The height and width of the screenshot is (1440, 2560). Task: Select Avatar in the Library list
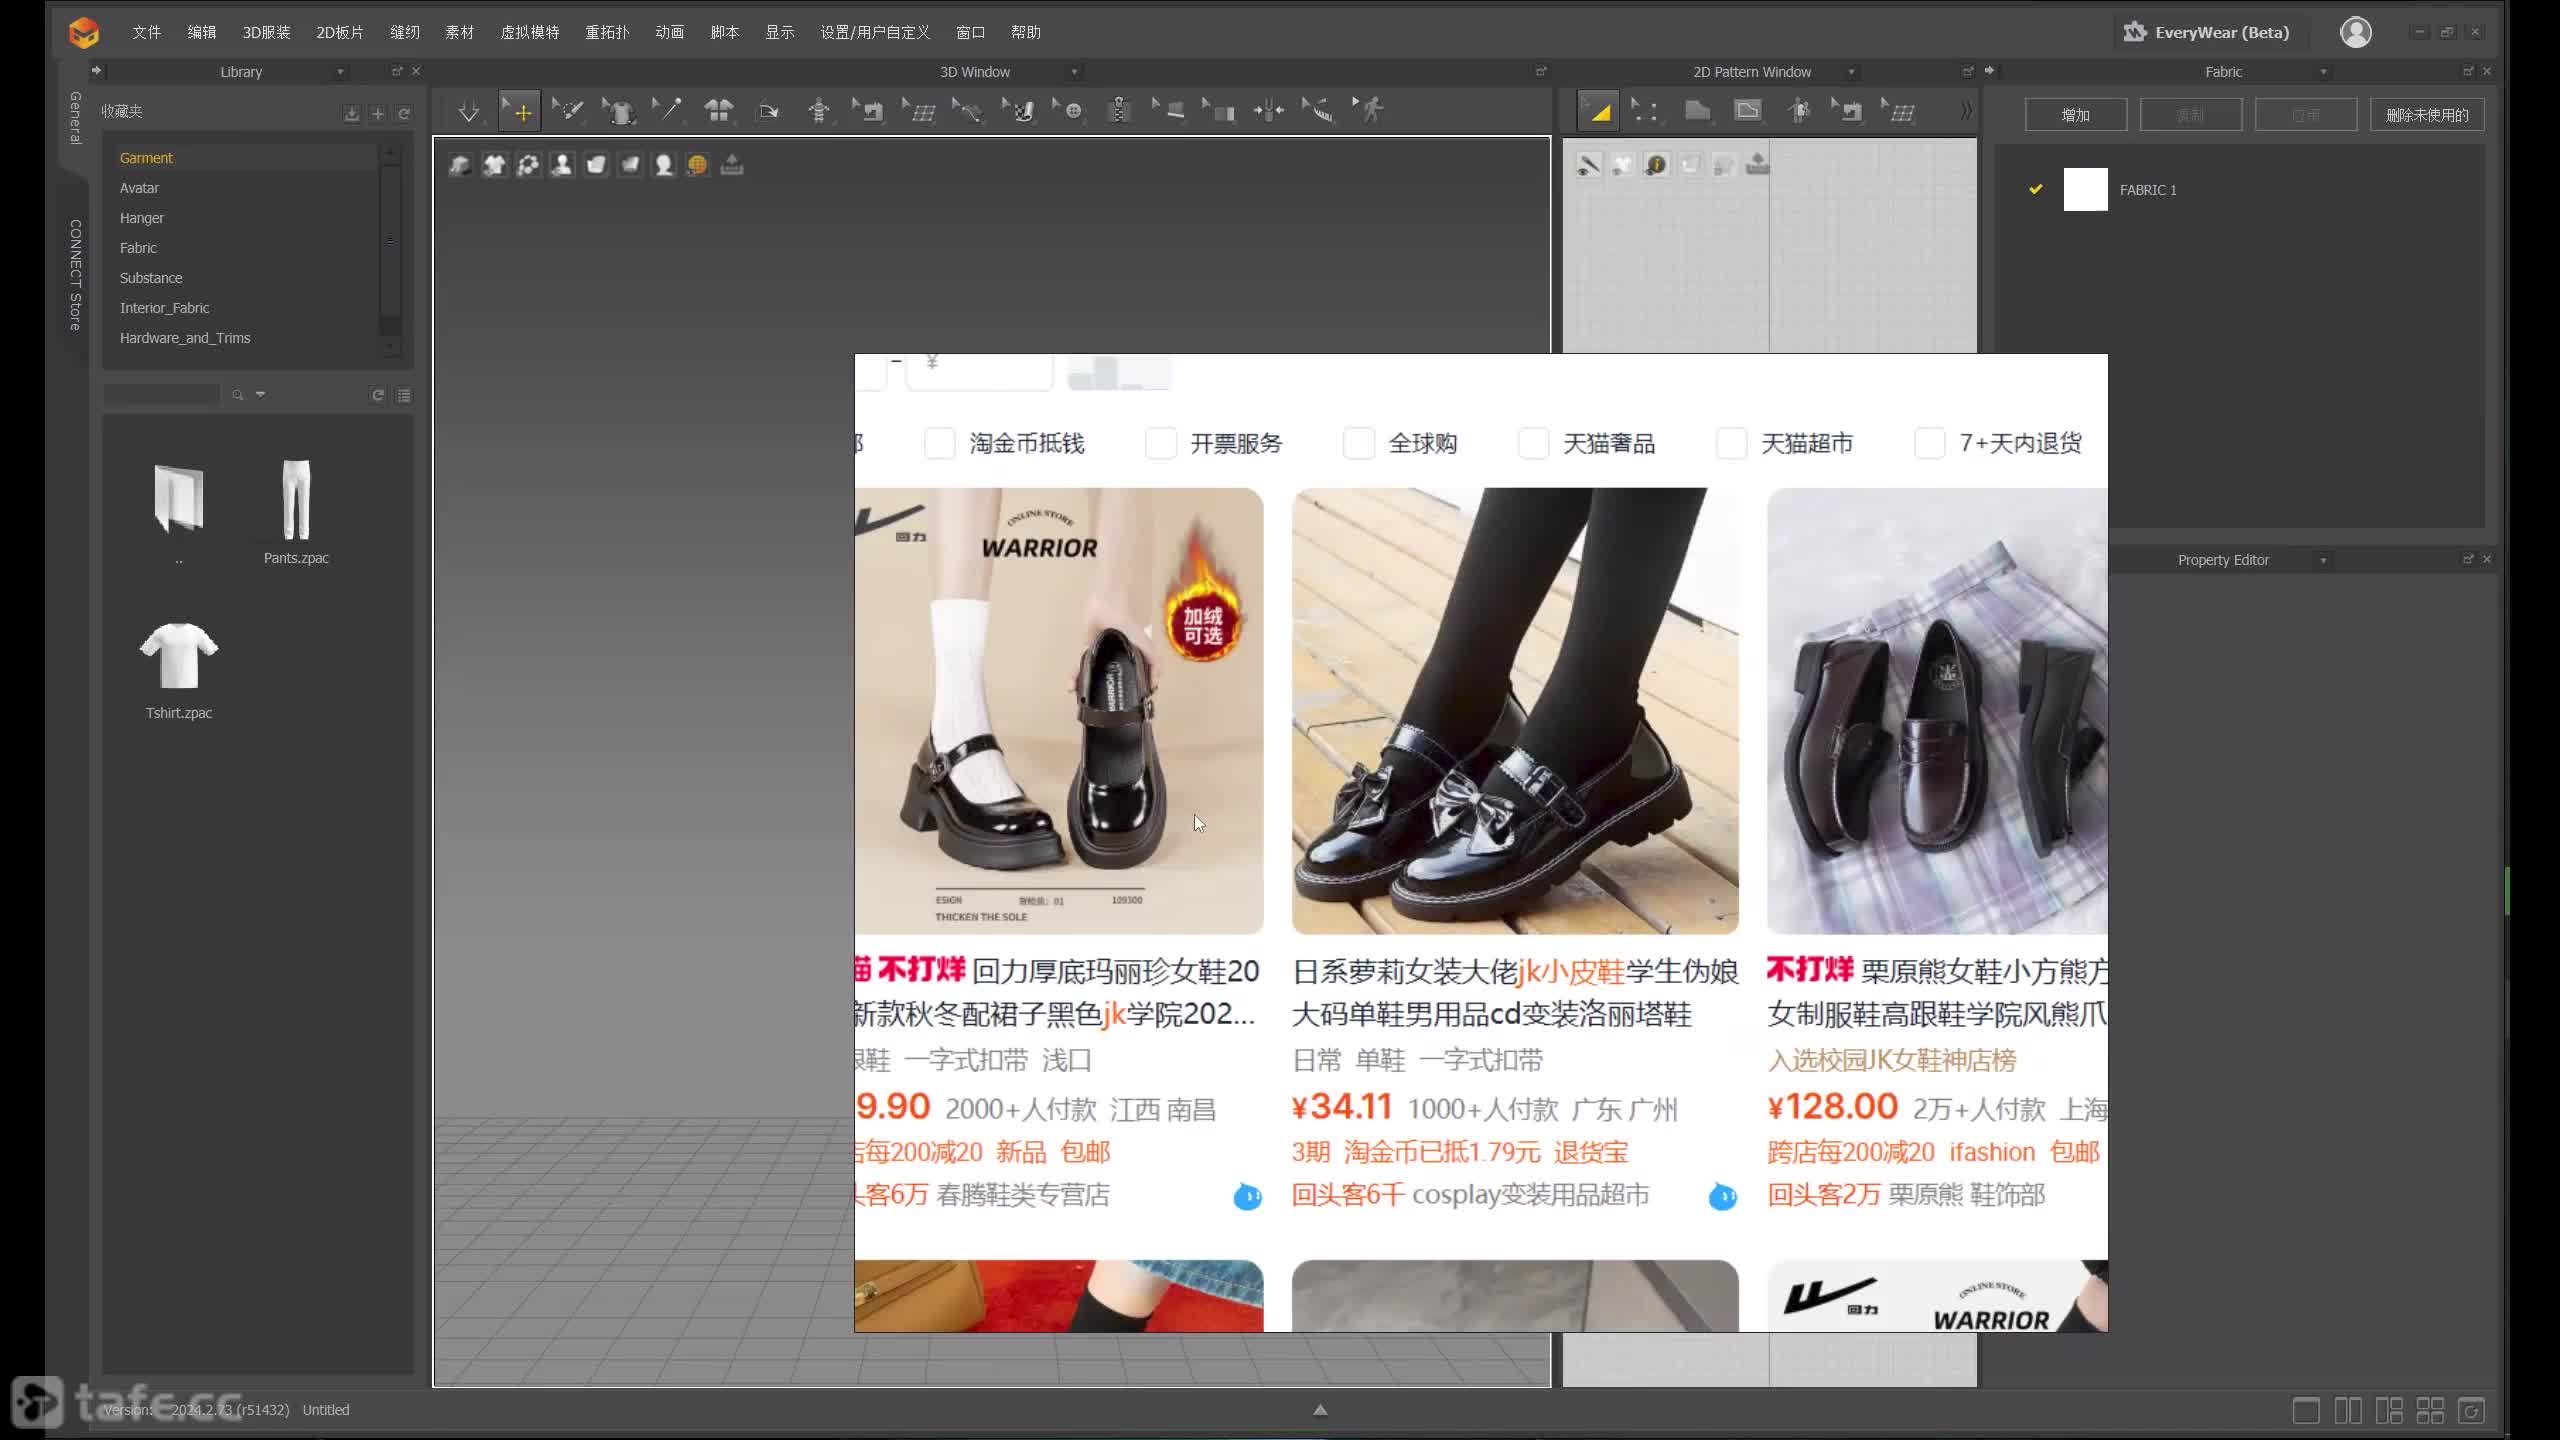140,188
